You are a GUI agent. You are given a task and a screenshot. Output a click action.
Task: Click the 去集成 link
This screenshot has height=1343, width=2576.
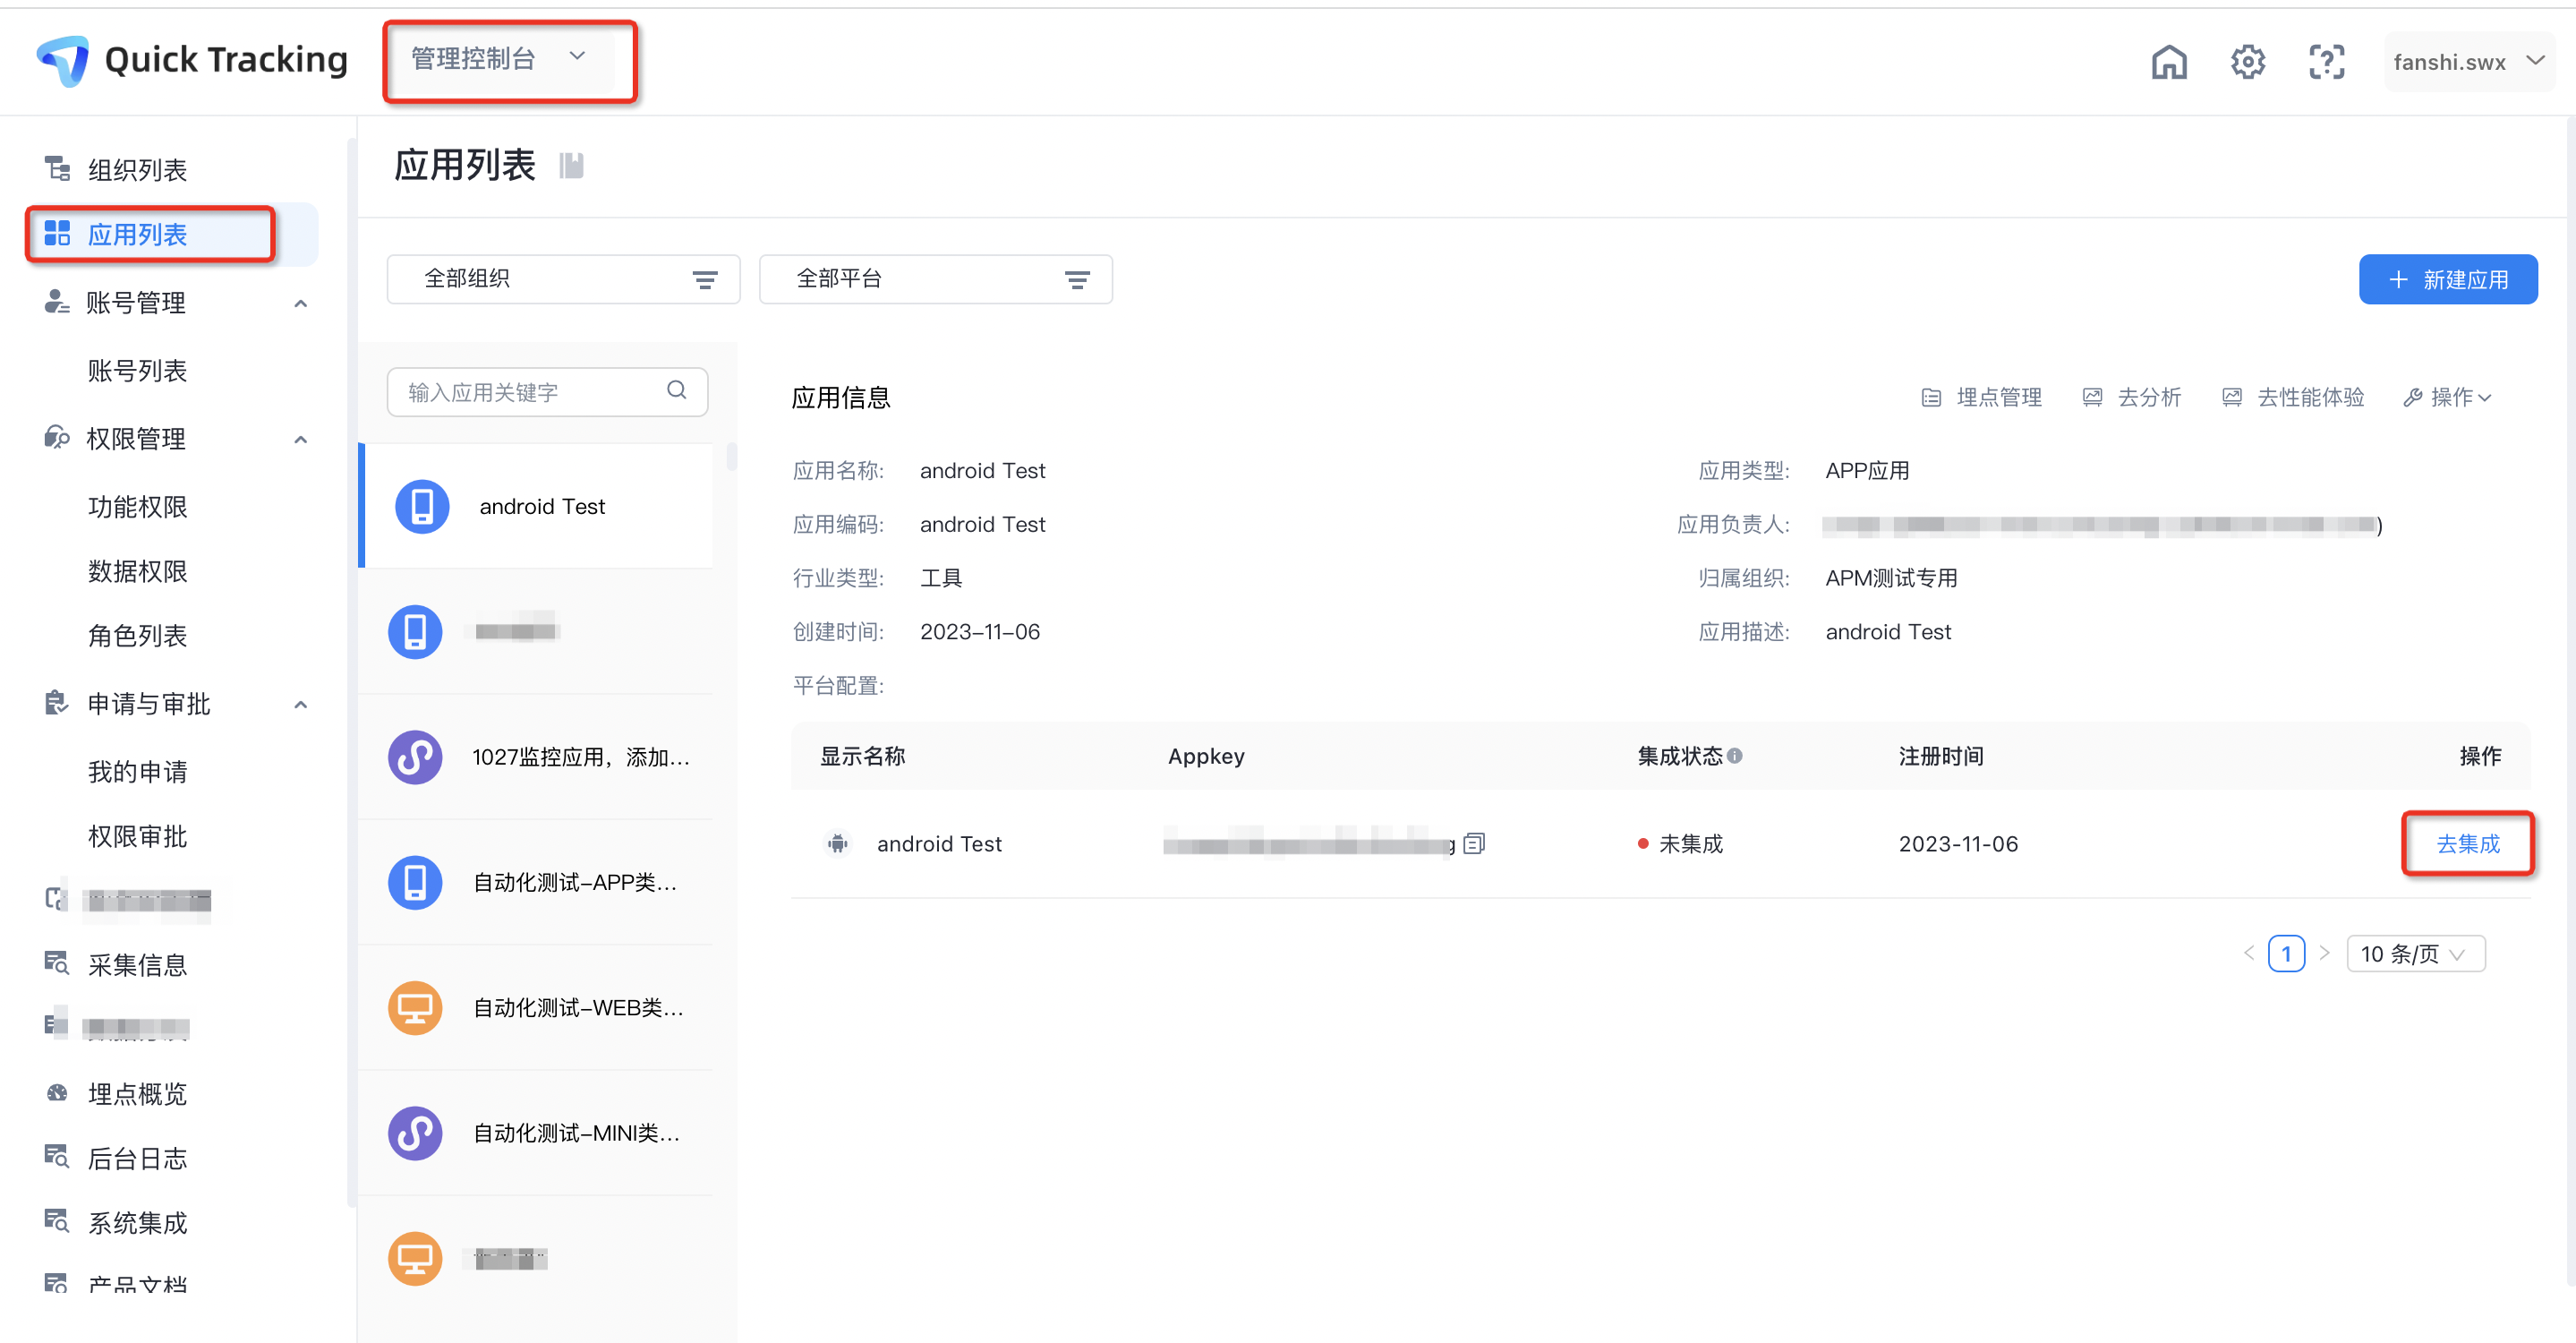(x=2467, y=844)
